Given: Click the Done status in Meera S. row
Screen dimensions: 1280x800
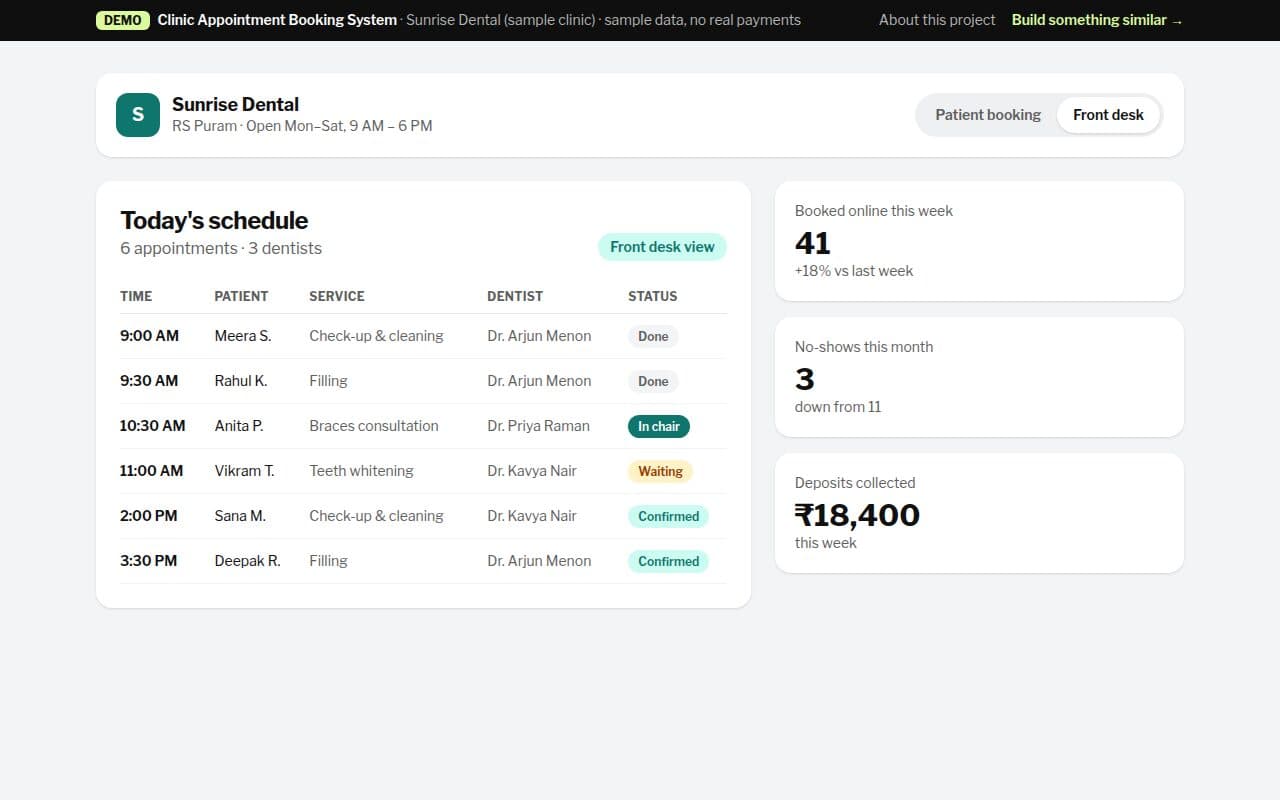Looking at the screenshot, I should [x=653, y=337].
